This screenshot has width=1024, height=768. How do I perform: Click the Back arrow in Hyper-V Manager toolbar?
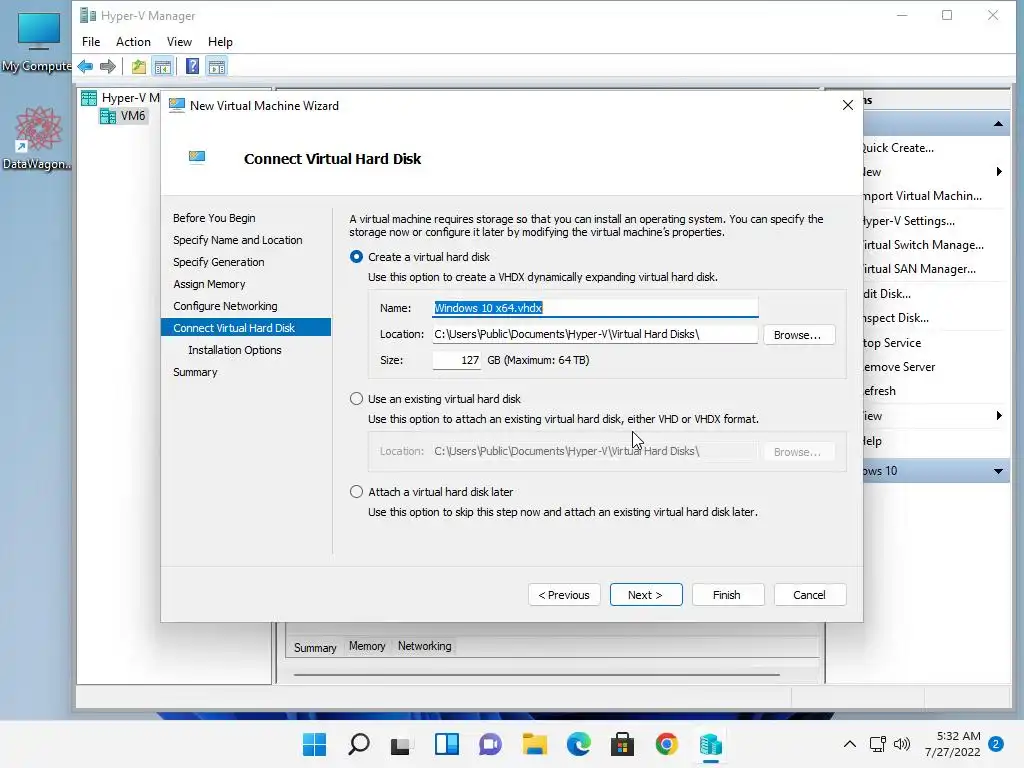(x=85, y=66)
